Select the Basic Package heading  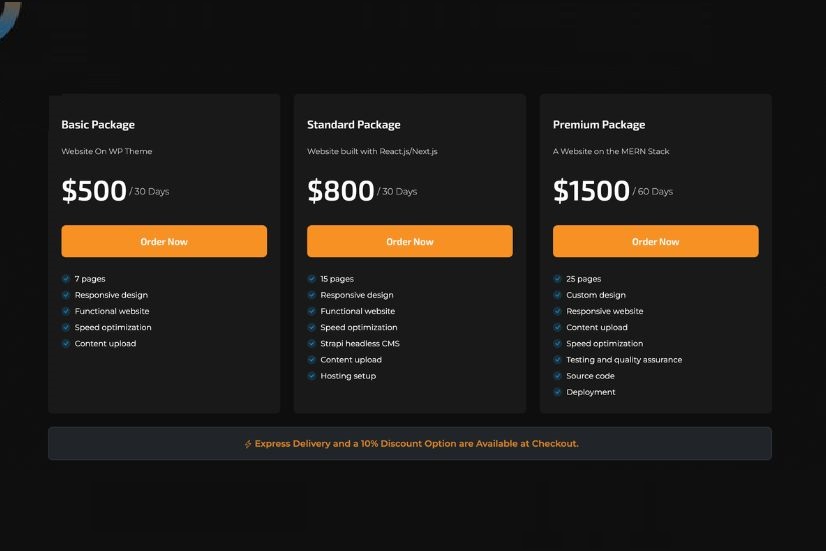(98, 125)
